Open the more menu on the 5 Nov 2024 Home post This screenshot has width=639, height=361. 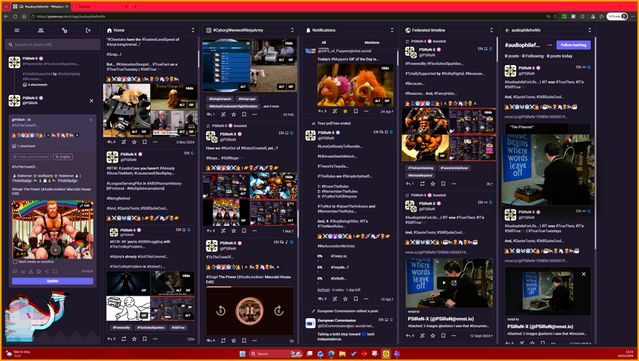(x=155, y=142)
